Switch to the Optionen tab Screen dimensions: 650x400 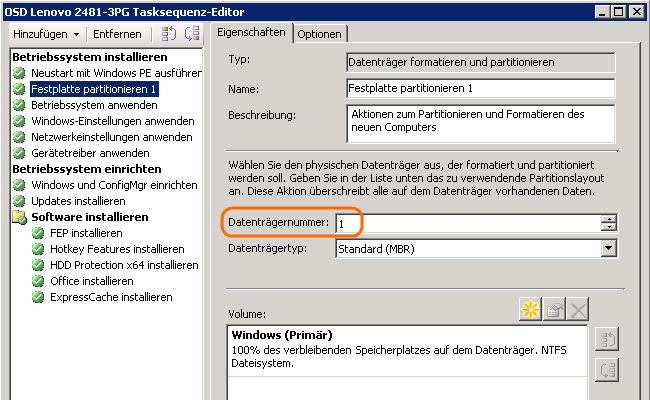coord(319,34)
